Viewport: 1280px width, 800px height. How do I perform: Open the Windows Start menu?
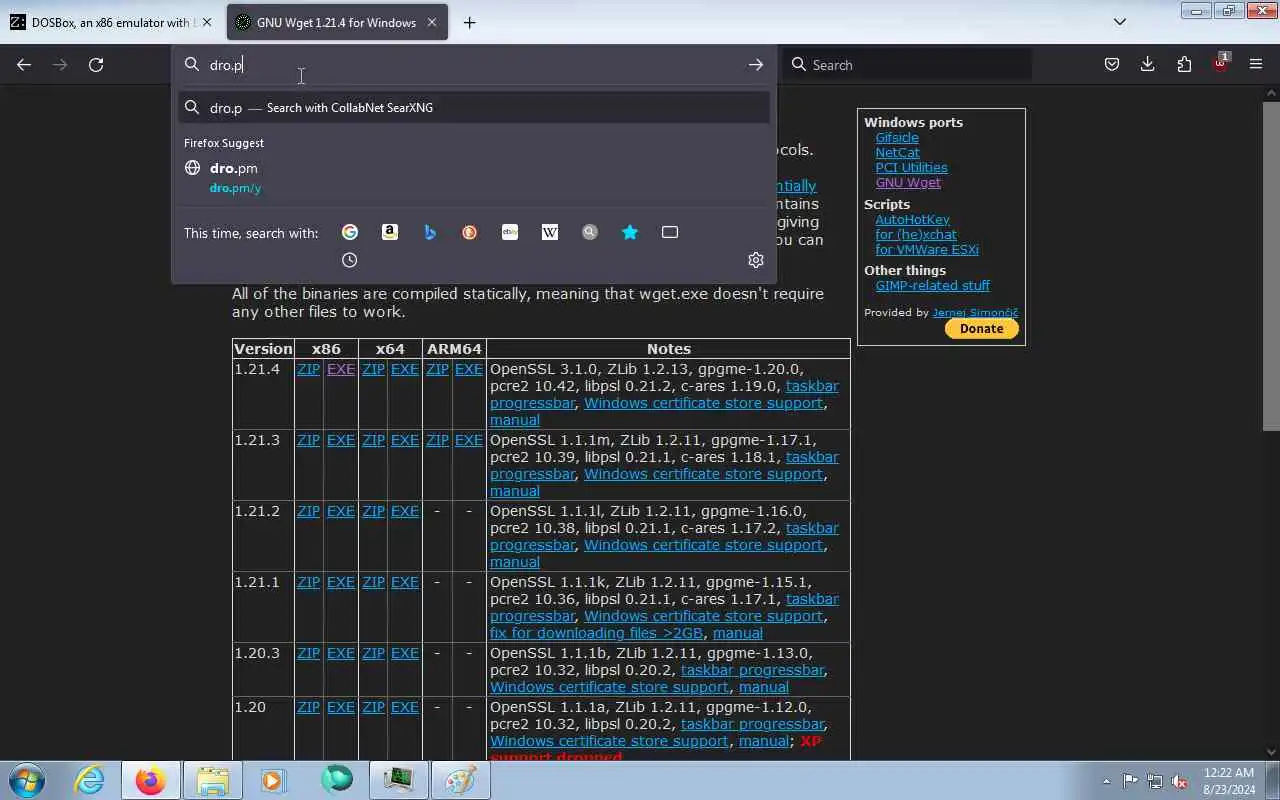(x=27, y=780)
